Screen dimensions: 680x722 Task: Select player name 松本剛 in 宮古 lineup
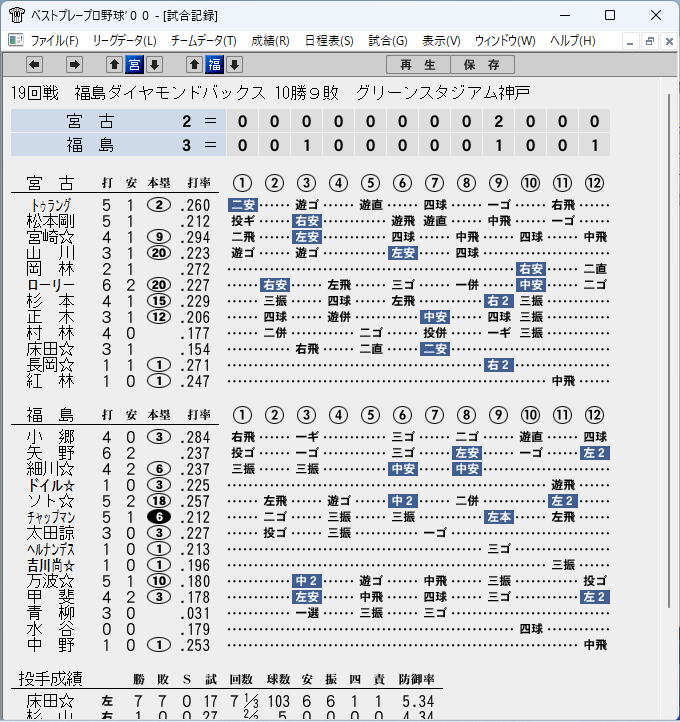(51, 221)
